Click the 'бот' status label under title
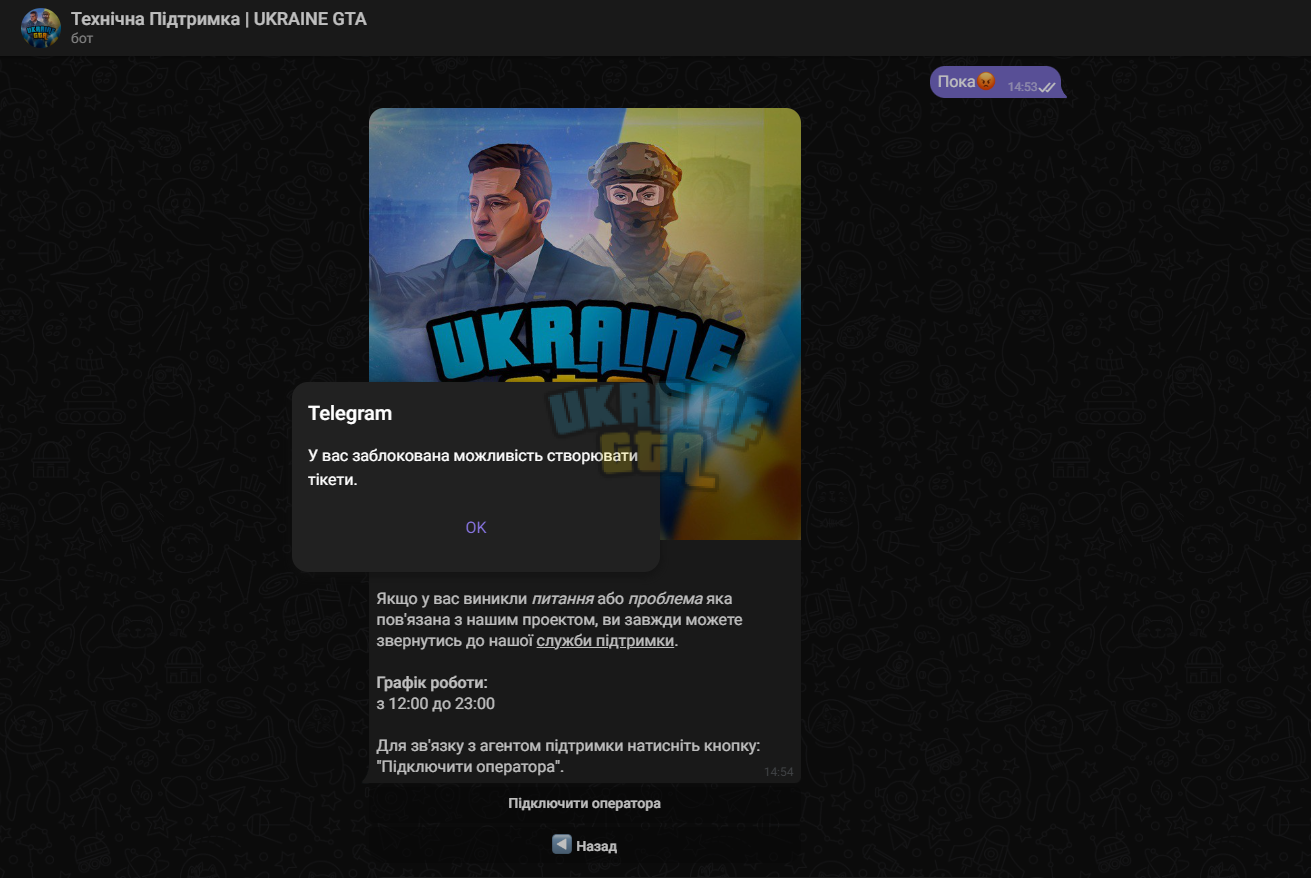1311x878 pixels. pyautogui.click(x=82, y=38)
